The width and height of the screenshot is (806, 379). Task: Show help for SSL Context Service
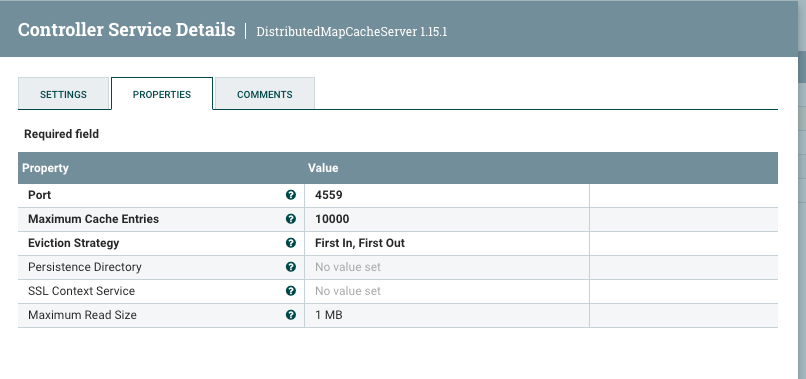(x=291, y=291)
